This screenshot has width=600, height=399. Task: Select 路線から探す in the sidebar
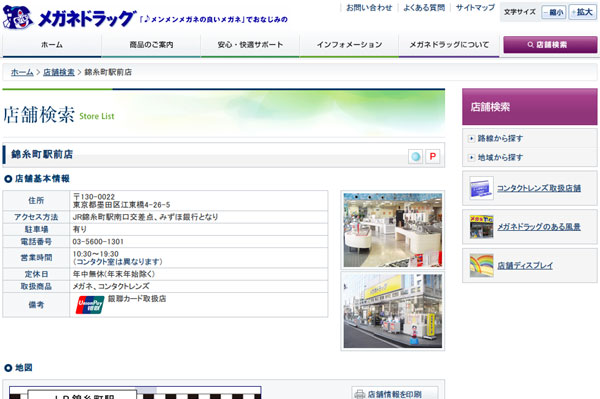500,138
